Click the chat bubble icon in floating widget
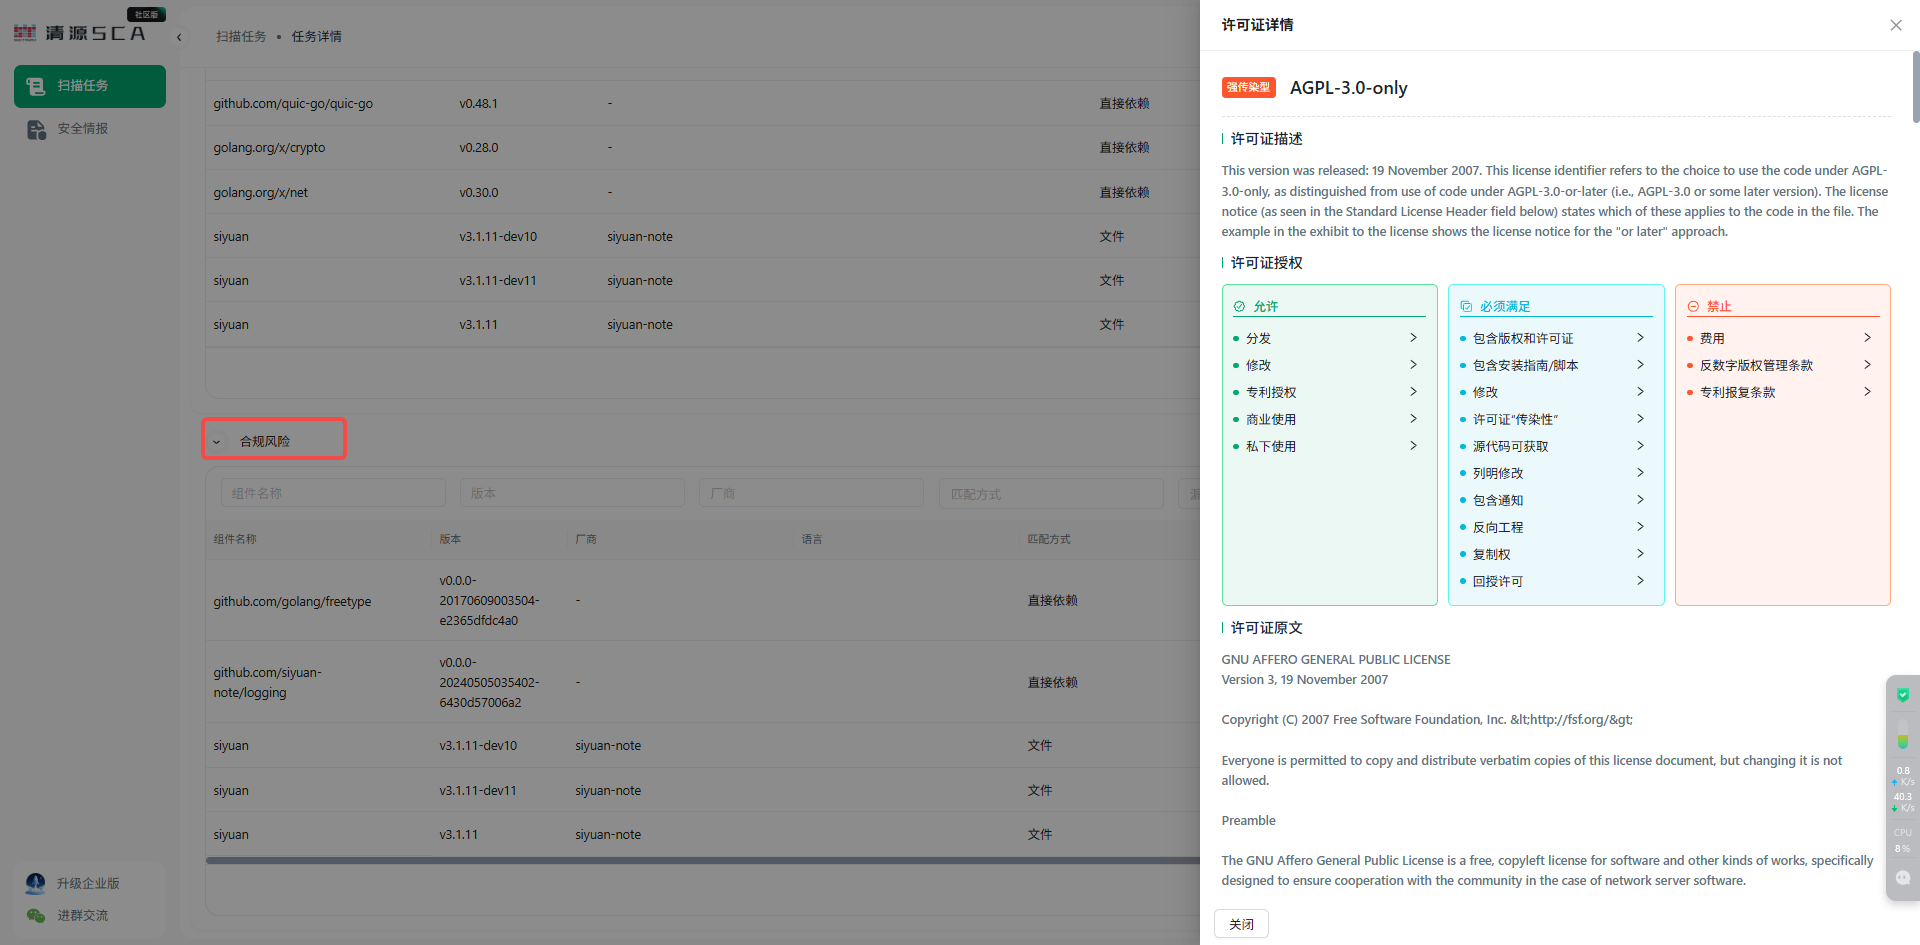The height and width of the screenshot is (945, 1920). click(1902, 877)
